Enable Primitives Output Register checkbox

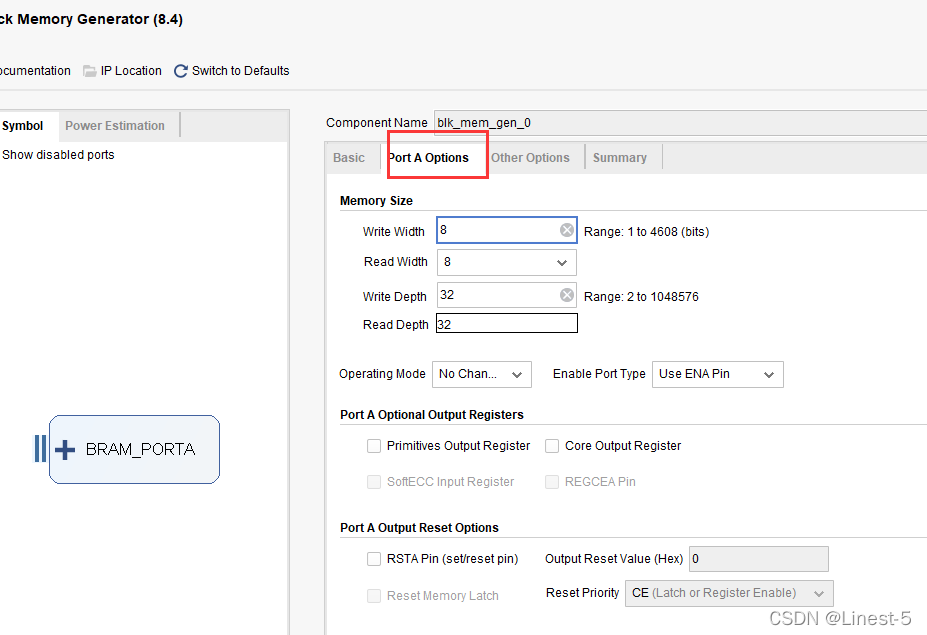[x=374, y=446]
